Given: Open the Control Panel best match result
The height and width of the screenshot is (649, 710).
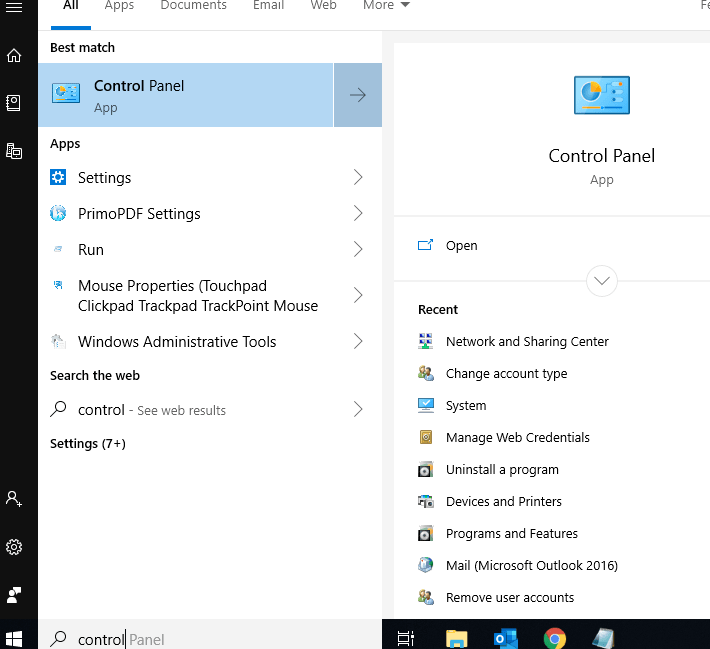Looking at the screenshot, I should [186, 95].
